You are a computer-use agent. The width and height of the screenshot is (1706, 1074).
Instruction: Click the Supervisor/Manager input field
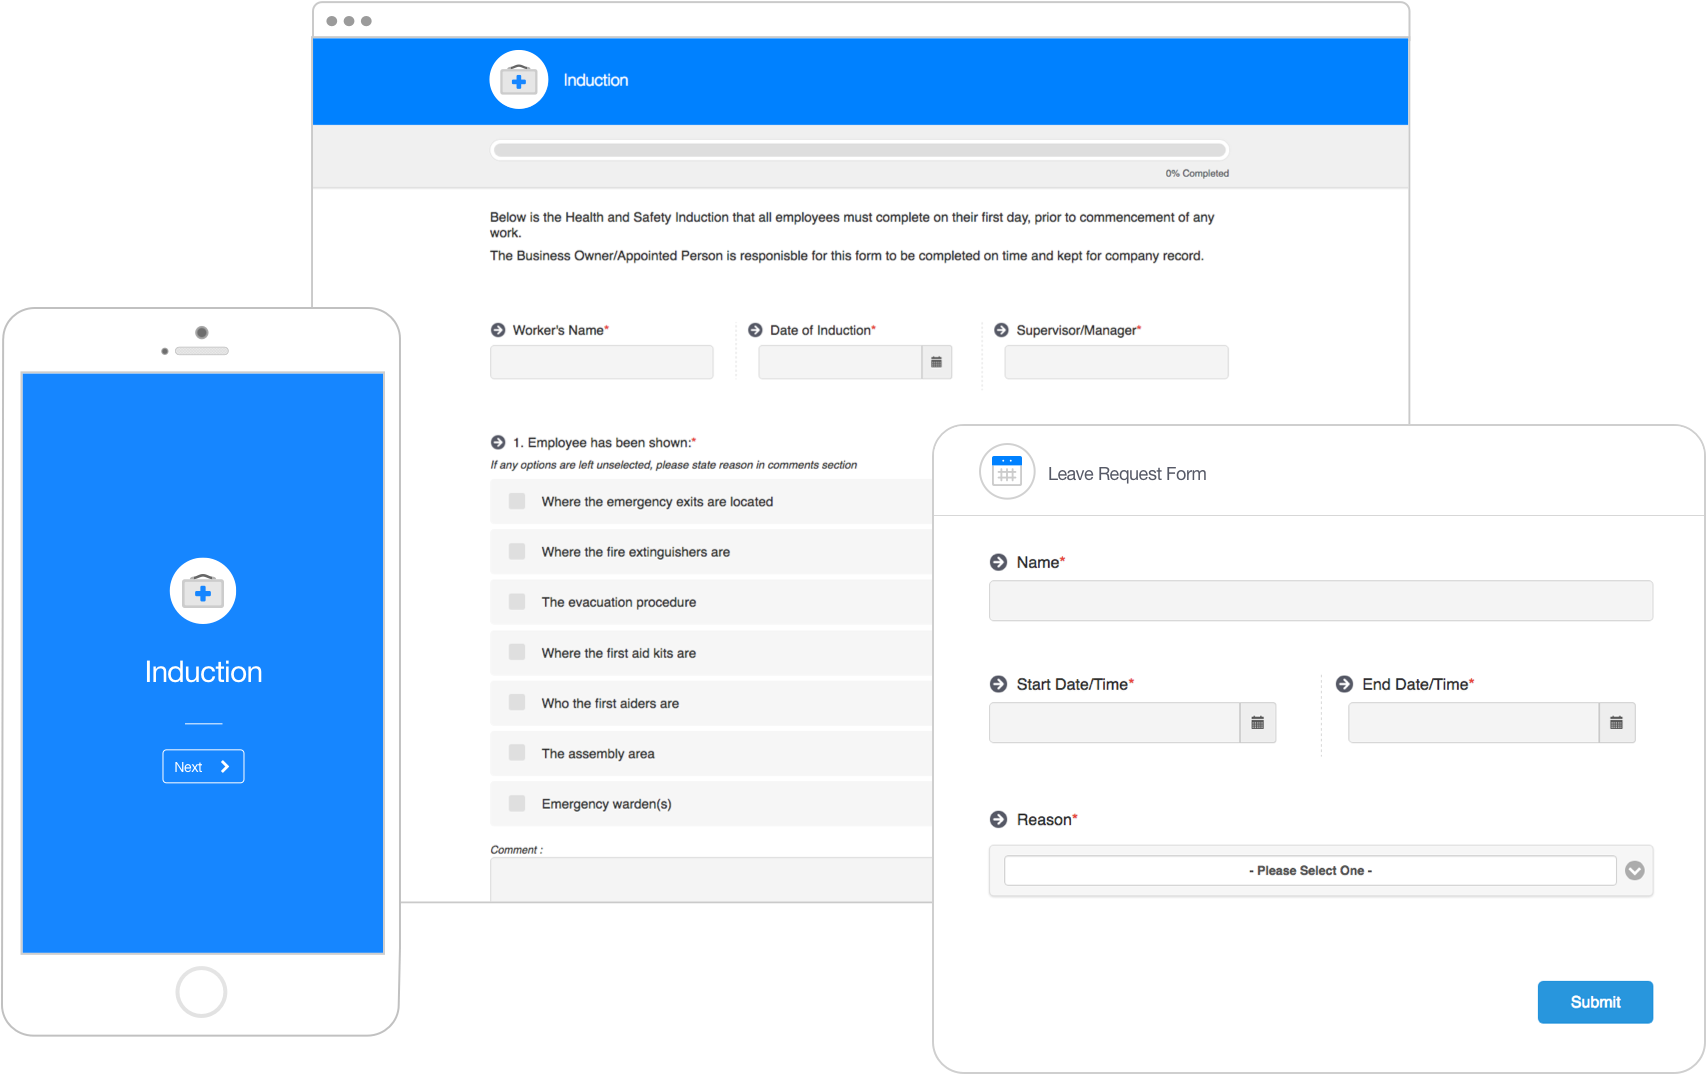(1116, 362)
